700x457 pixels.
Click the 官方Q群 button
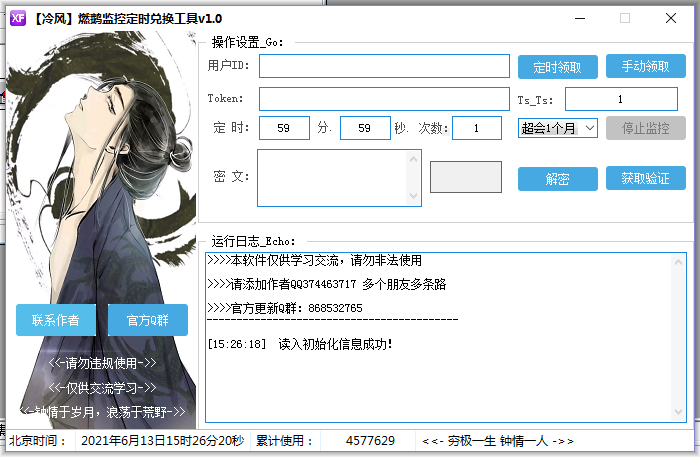147,320
